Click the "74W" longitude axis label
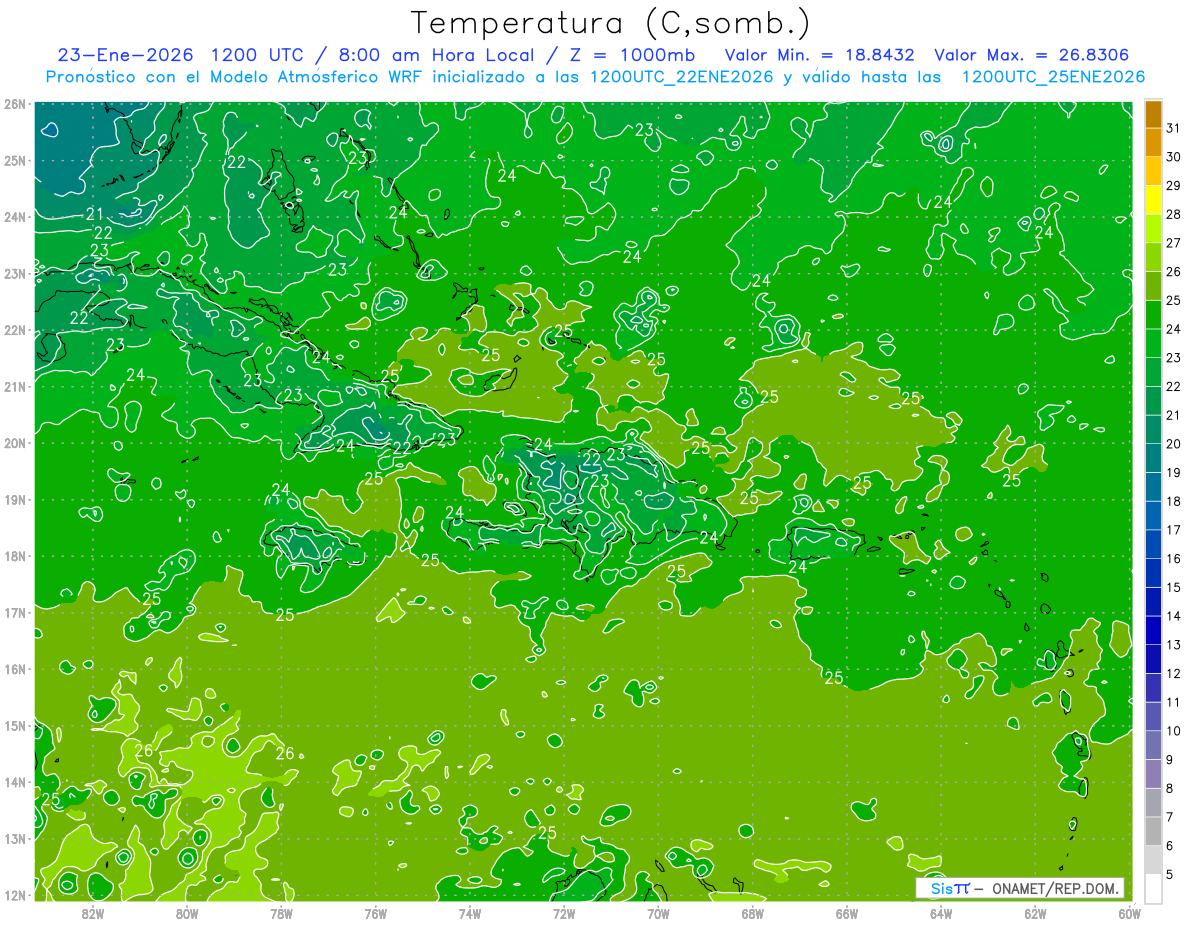 470,912
